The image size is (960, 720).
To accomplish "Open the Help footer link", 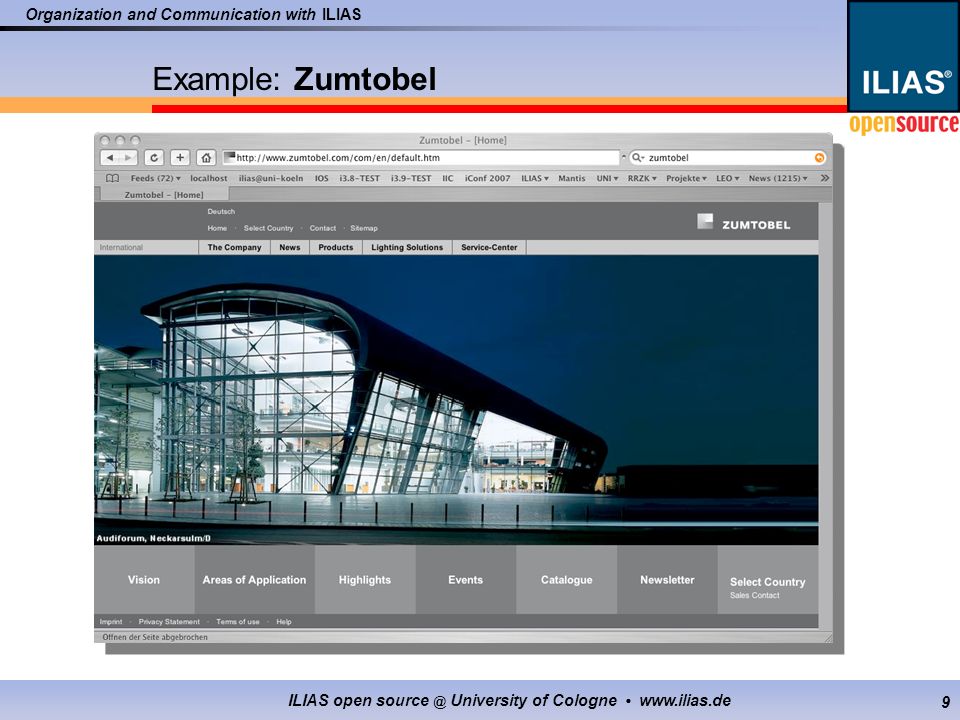I will pos(283,621).
